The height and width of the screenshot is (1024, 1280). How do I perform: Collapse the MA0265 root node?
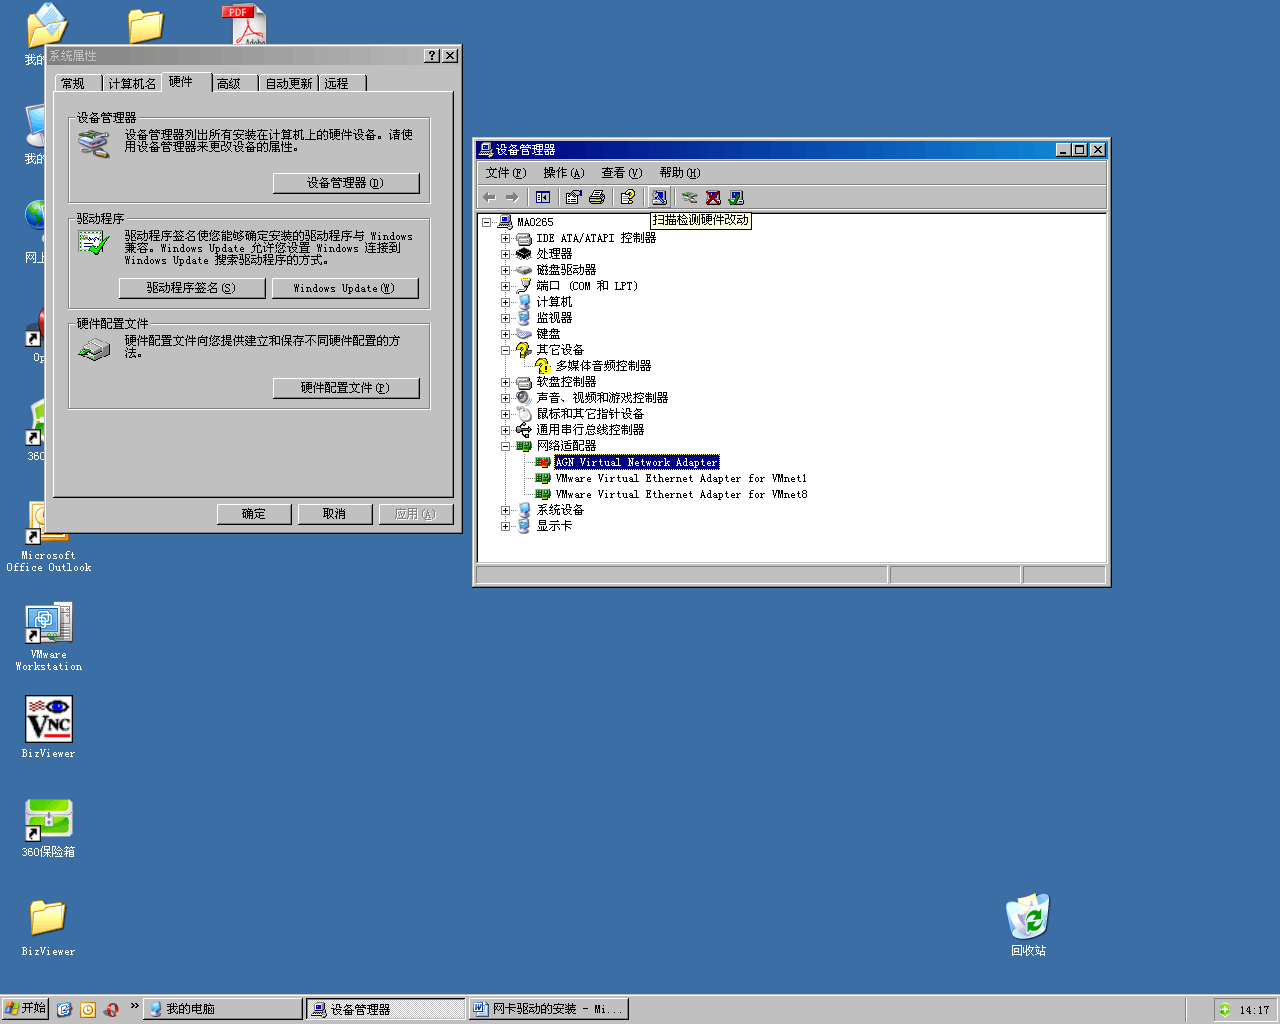click(x=486, y=222)
